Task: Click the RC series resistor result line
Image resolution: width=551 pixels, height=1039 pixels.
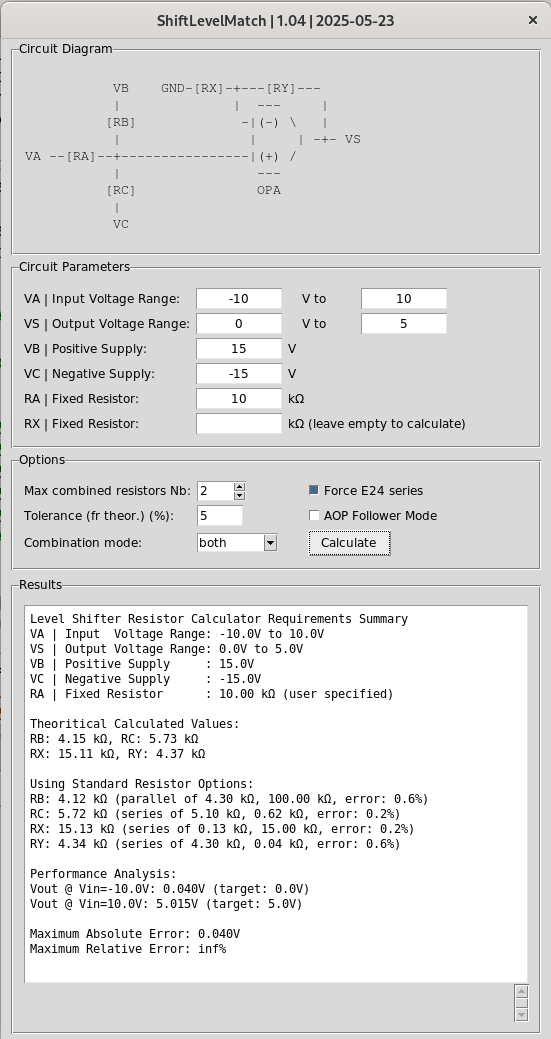Action: [x=215, y=814]
